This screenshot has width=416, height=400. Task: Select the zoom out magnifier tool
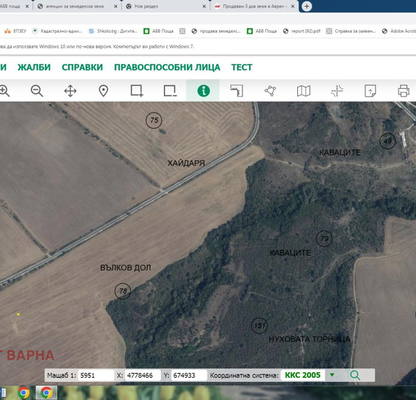37,91
